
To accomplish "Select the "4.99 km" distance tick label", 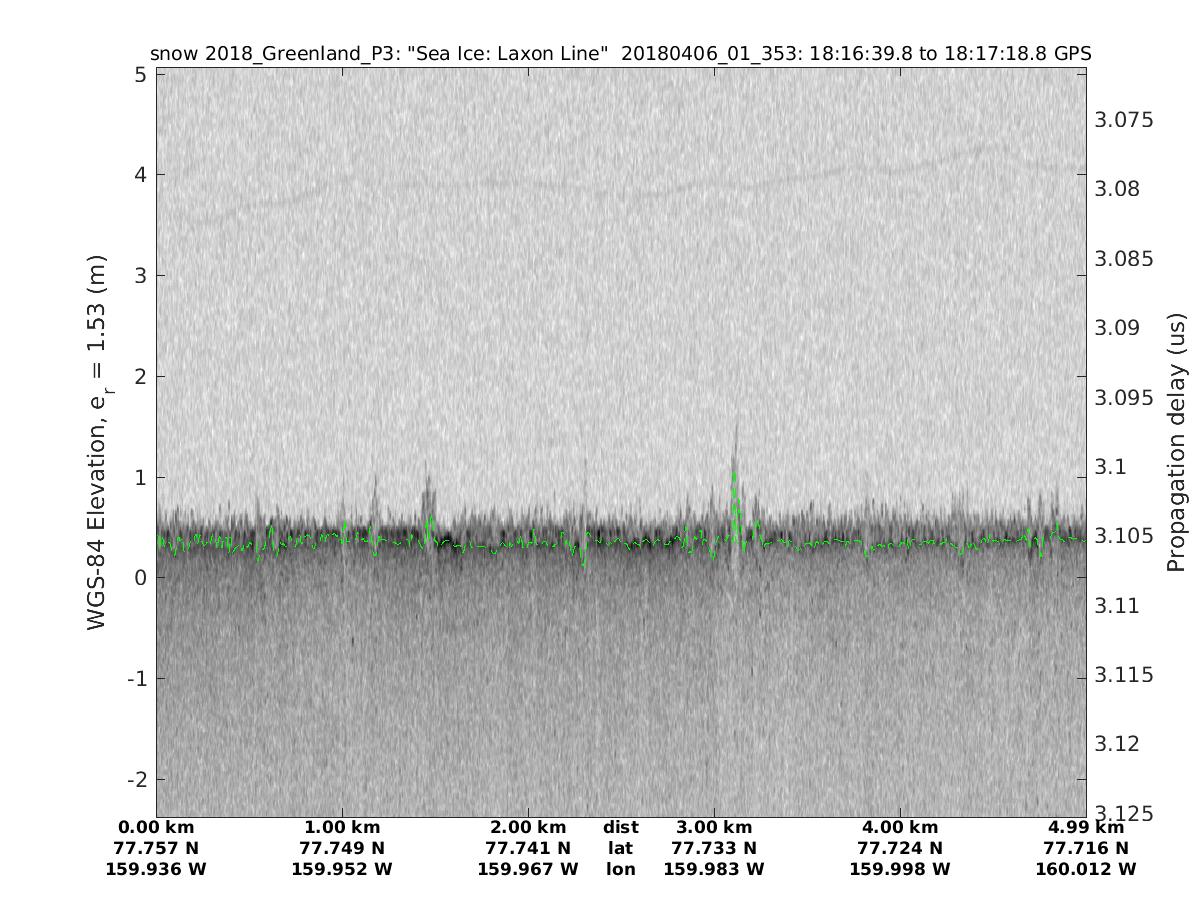I will coord(1086,827).
